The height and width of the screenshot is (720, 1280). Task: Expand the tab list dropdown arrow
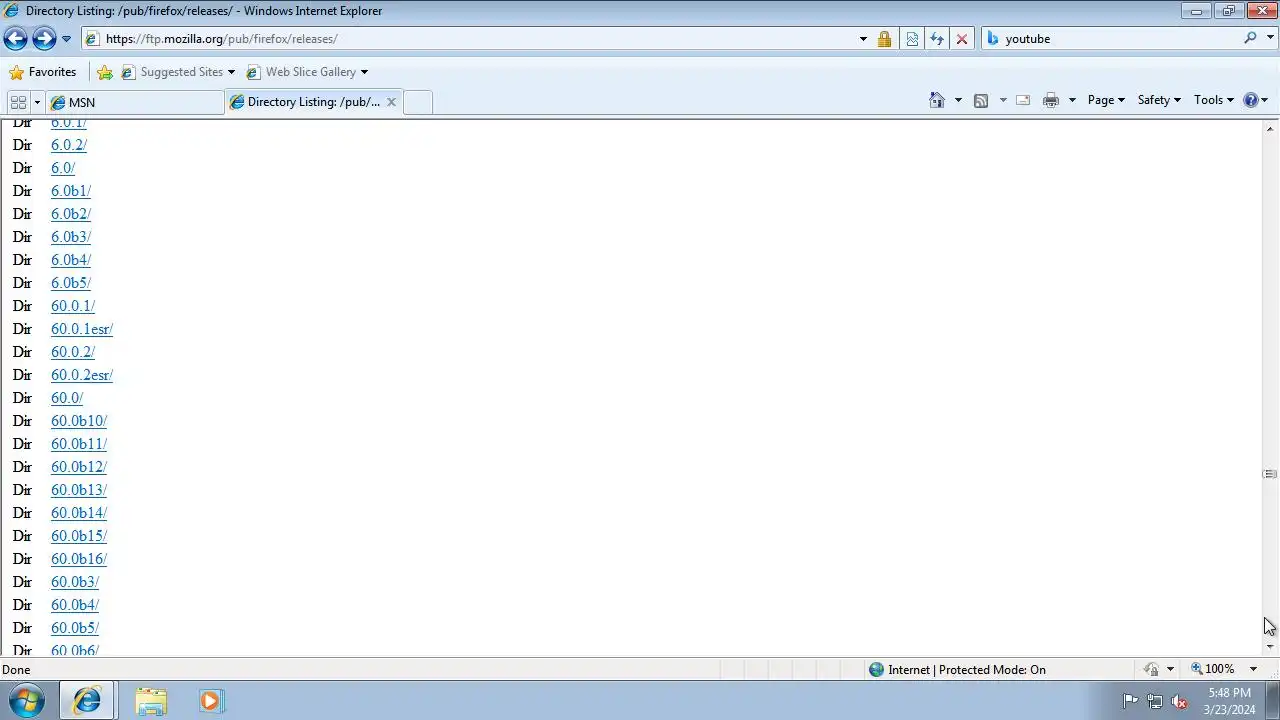pyautogui.click(x=37, y=102)
